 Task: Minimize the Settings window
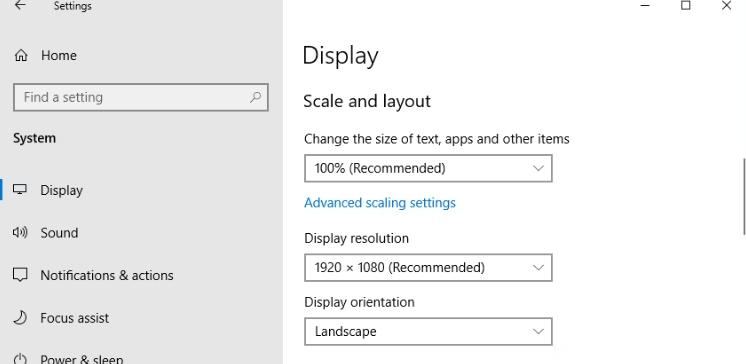[645, 5]
